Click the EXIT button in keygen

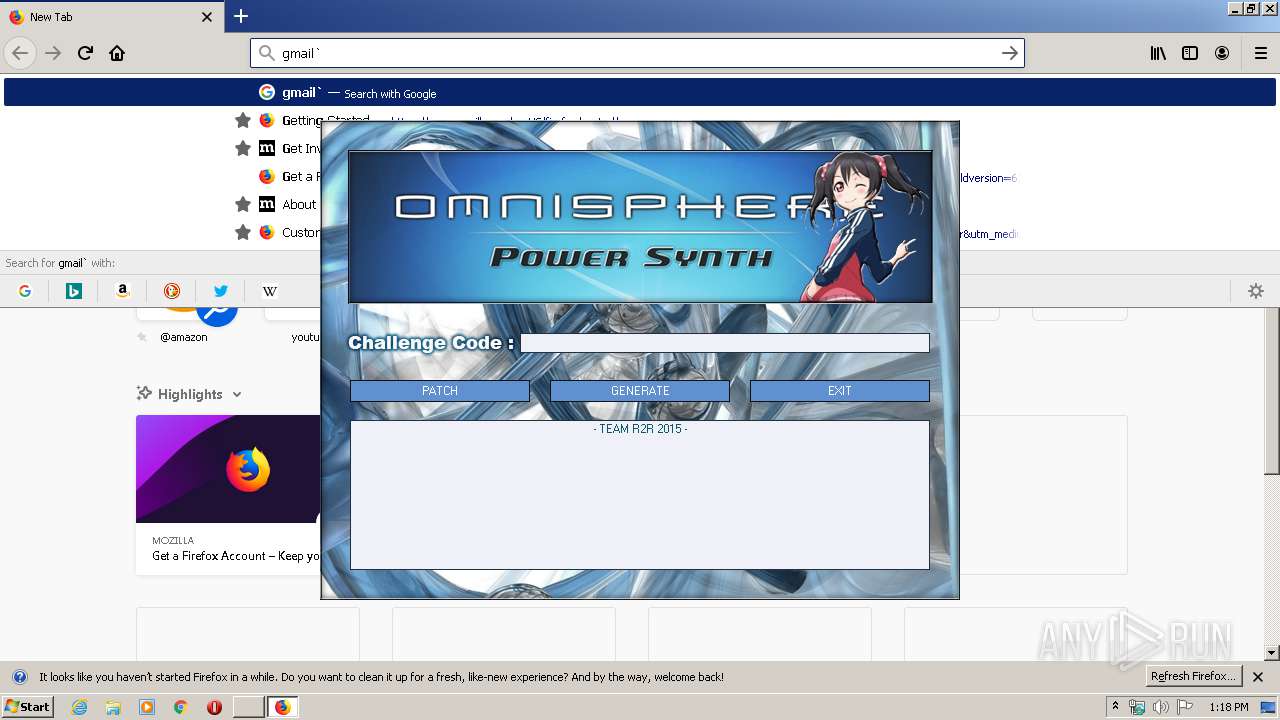pyautogui.click(x=840, y=391)
